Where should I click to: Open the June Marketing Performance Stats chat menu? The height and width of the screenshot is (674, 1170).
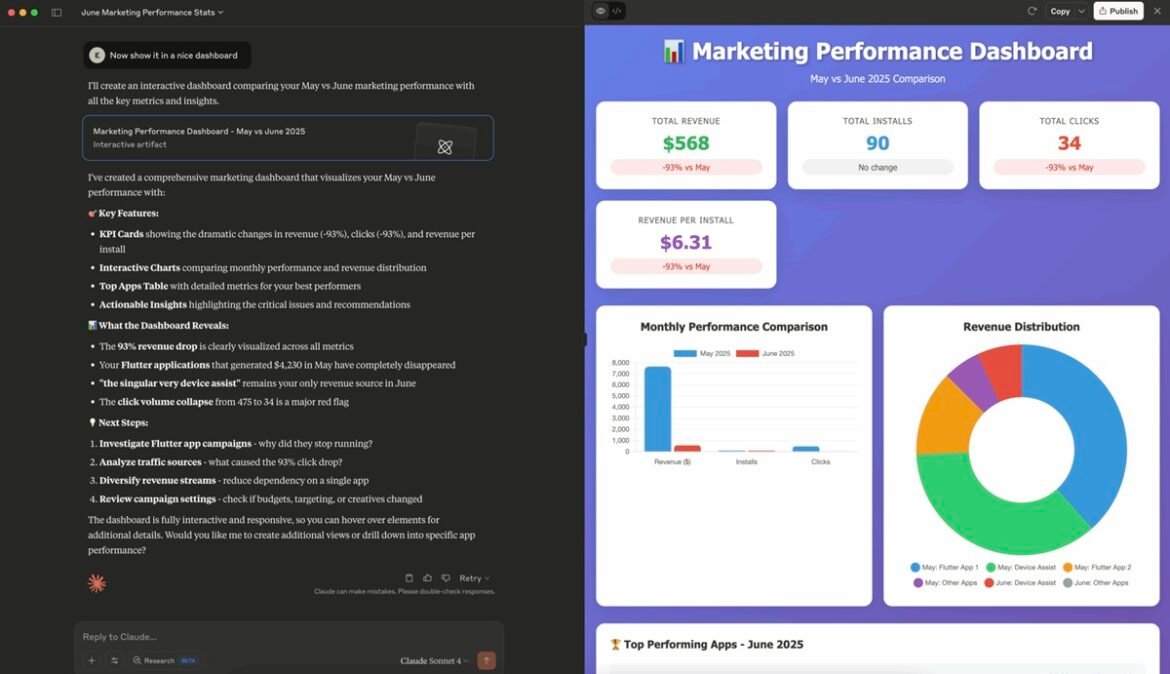pos(152,12)
